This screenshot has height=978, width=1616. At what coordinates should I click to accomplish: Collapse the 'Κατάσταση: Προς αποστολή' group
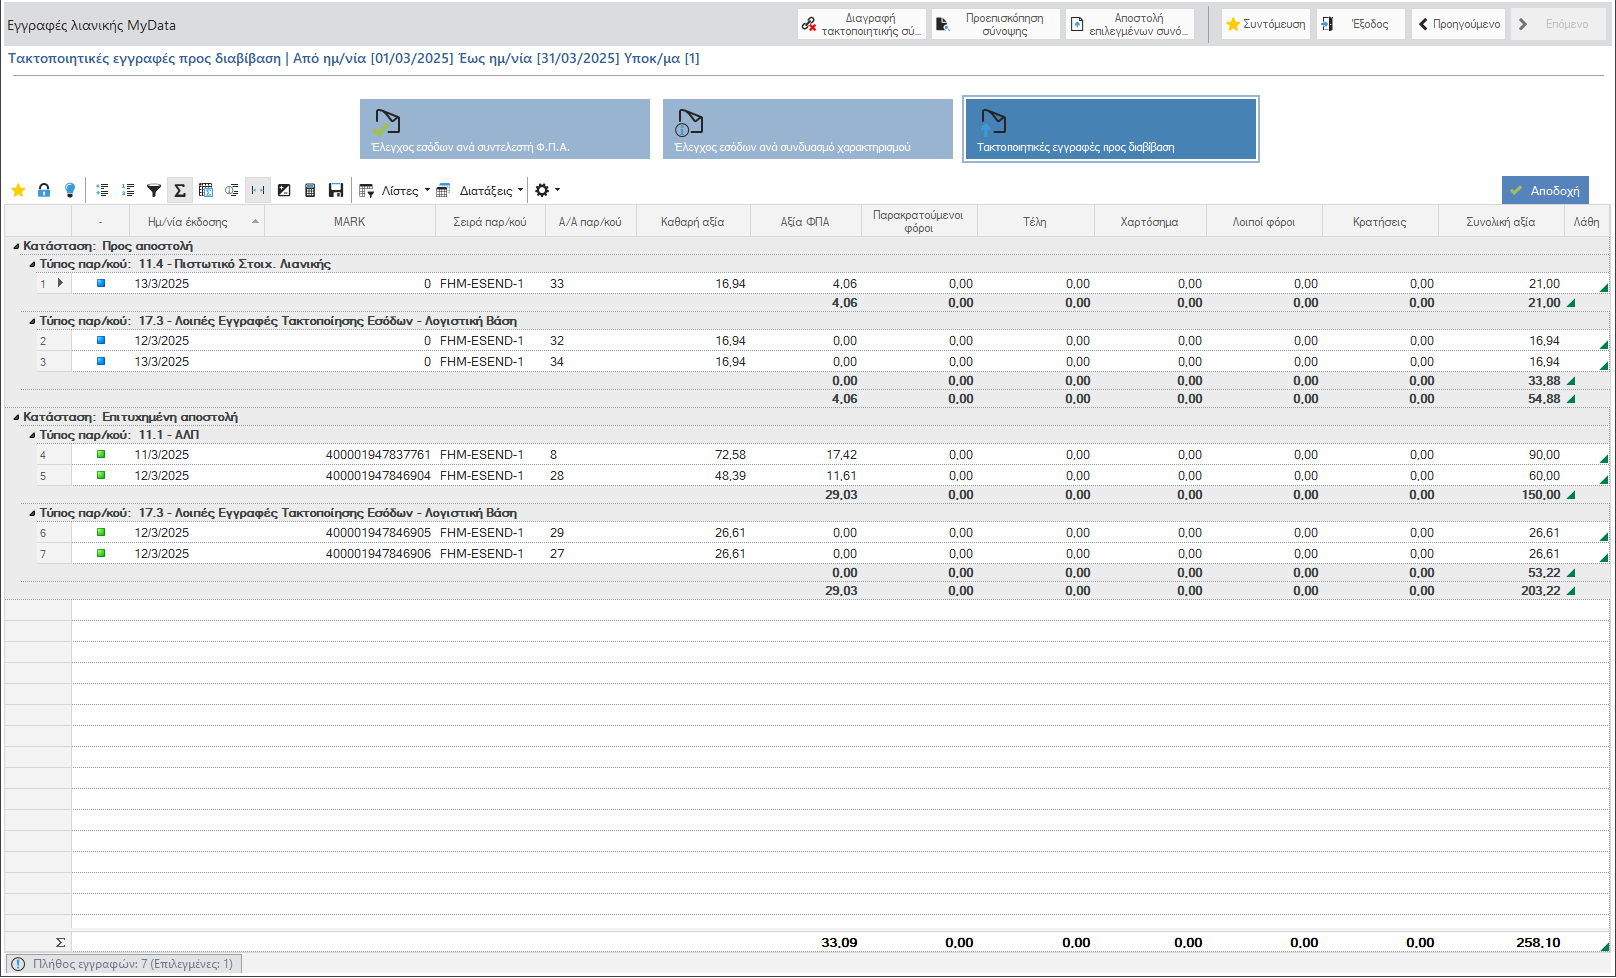tap(16, 246)
